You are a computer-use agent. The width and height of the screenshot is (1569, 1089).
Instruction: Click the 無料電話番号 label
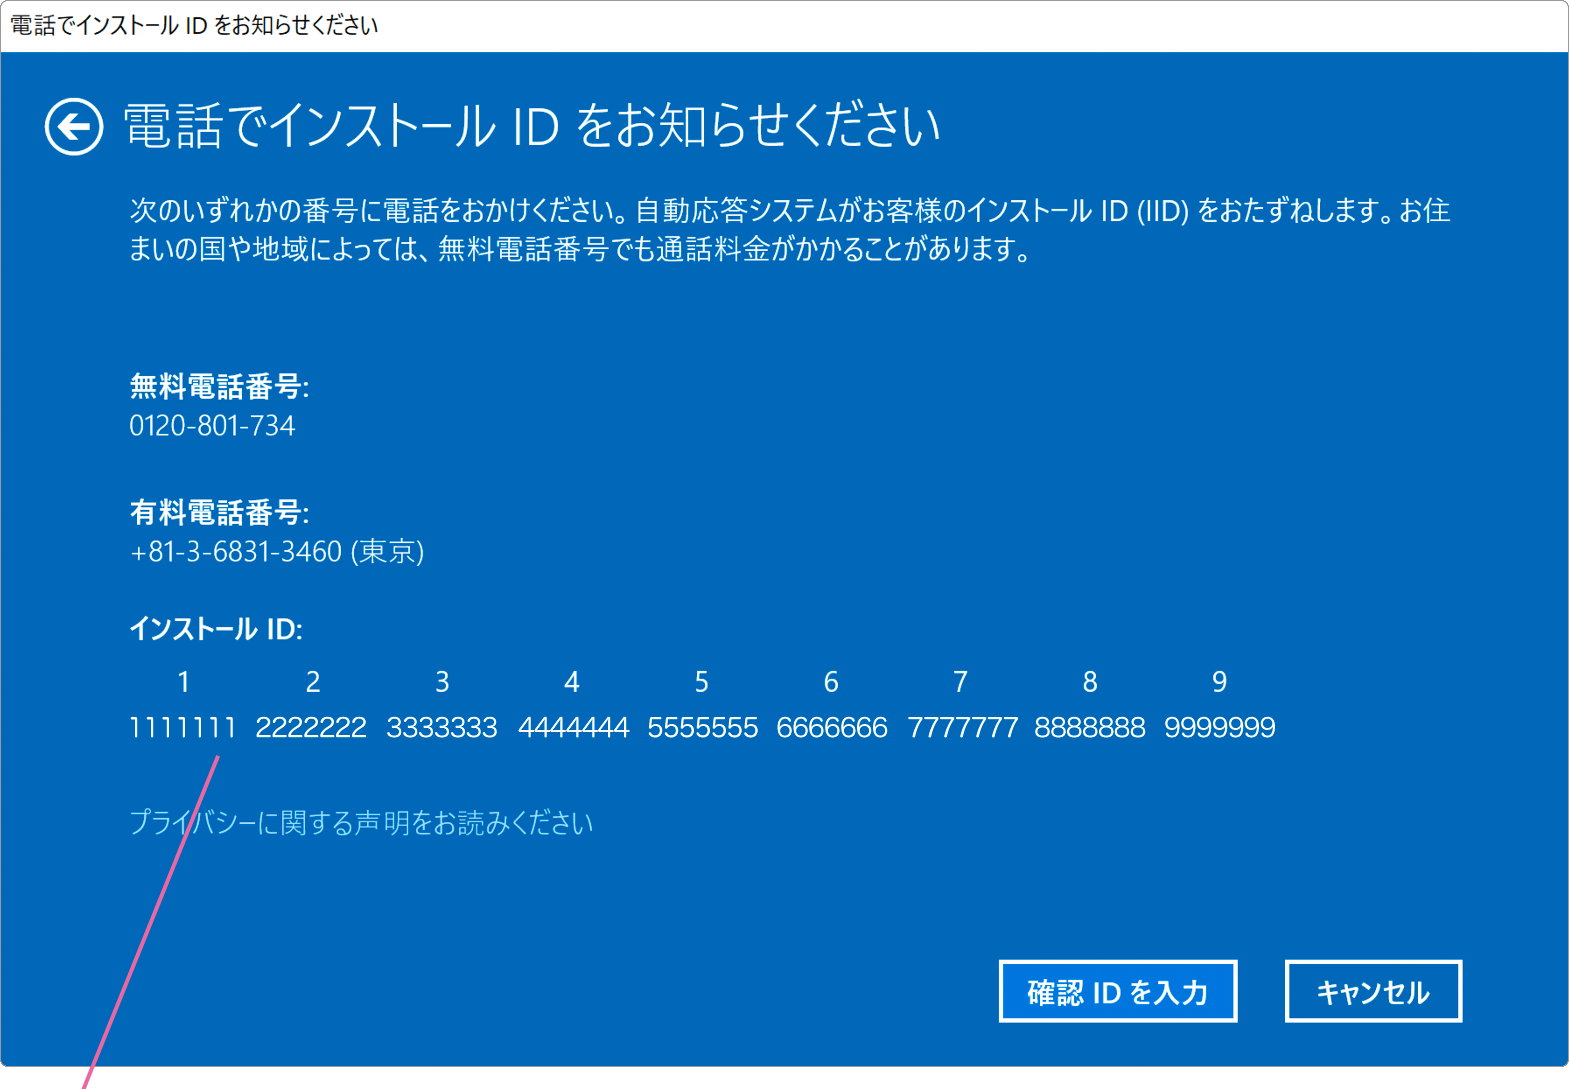(x=219, y=386)
